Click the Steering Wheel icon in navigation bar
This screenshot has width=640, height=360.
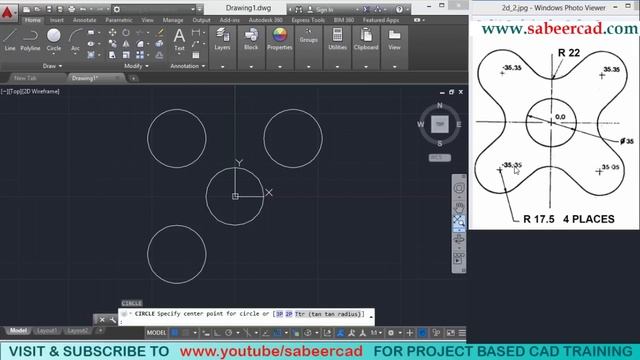tap(459, 188)
